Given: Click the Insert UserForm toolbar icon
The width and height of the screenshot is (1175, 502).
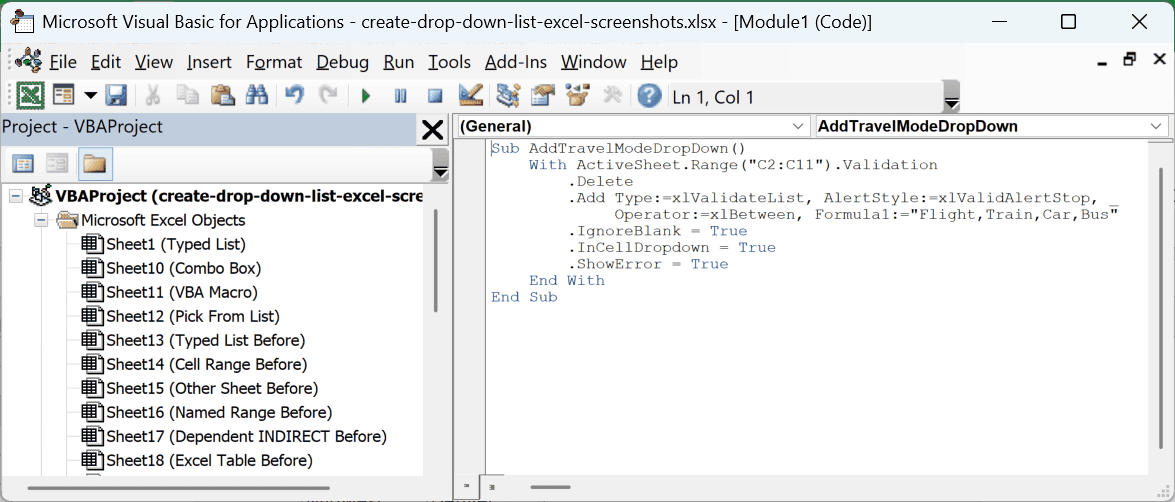Looking at the screenshot, I should click(x=63, y=96).
